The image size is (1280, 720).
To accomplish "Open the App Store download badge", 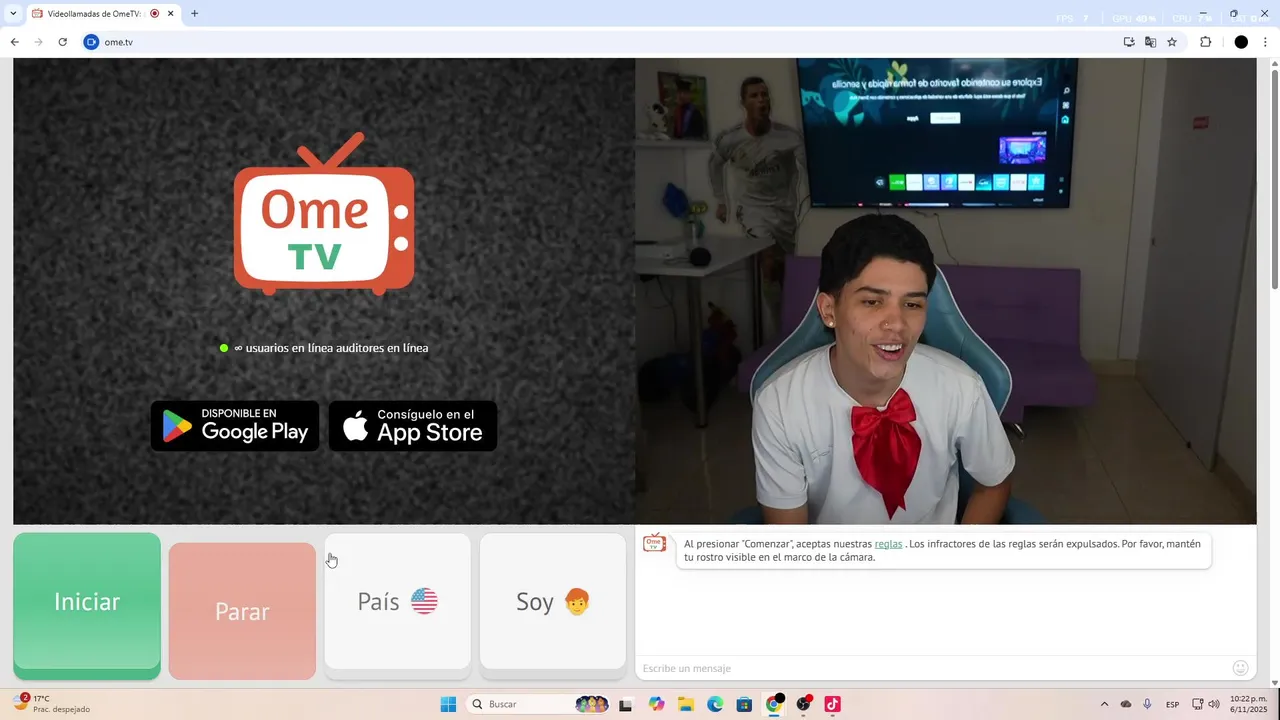I will pos(413,426).
